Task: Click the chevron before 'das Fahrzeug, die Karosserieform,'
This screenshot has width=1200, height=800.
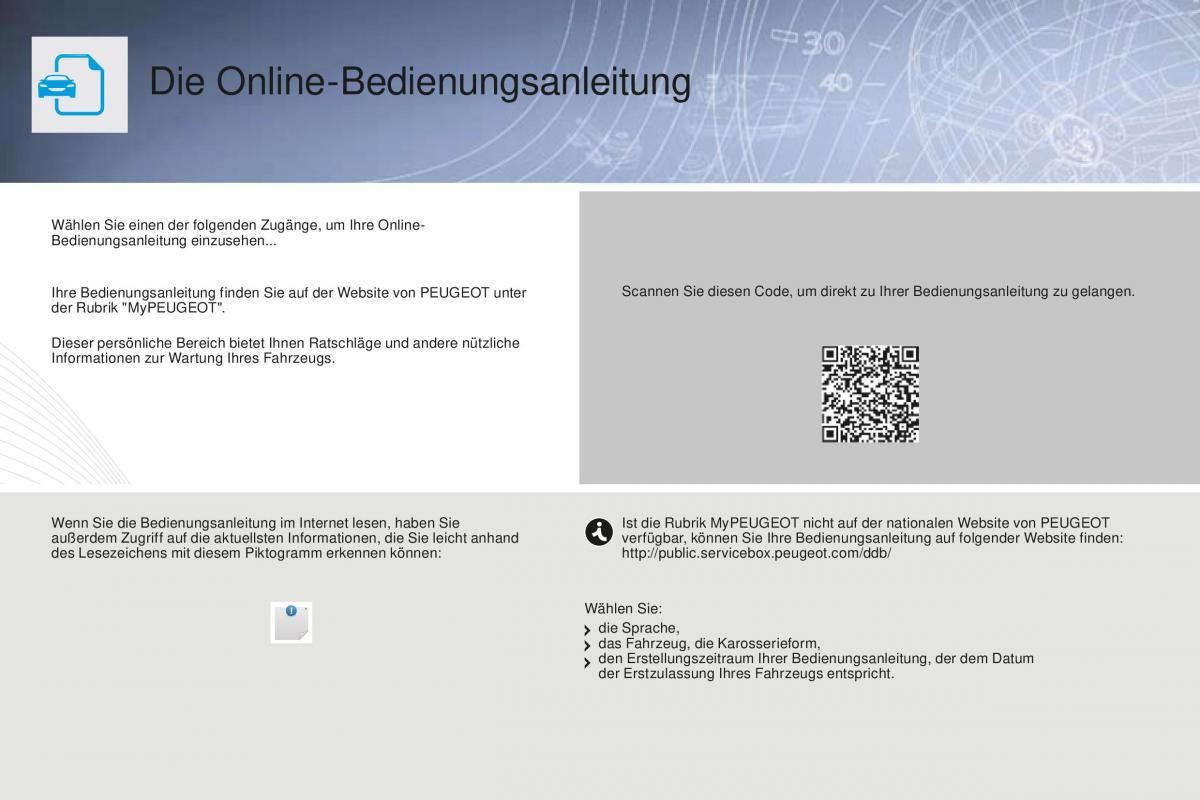Action: pyautogui.click(x=587, y=646)
